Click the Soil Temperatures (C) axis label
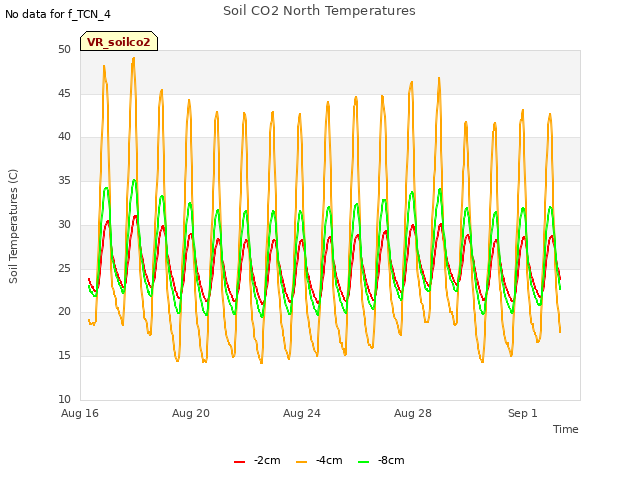The image size is (640, 480). click(13, 226)
